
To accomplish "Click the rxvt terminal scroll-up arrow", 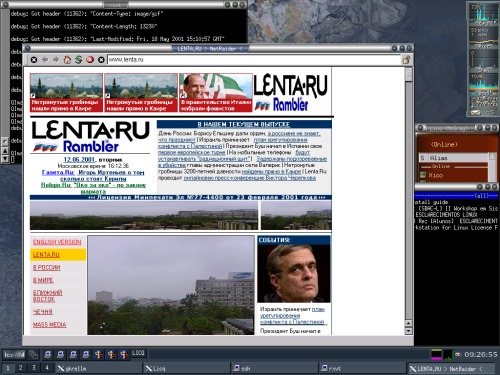I will tap(5, 151).
